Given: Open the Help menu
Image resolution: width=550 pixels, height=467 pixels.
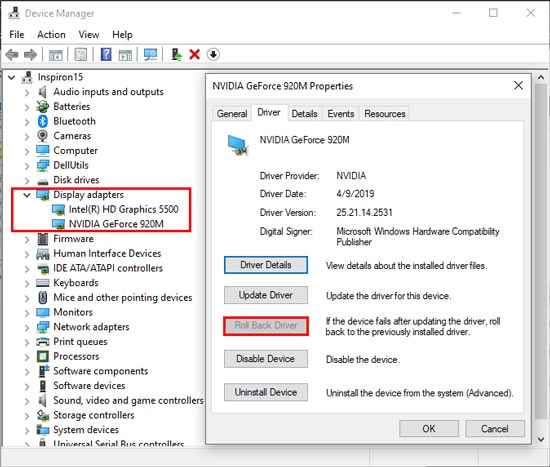Looking at the screenshot, I should click(122, 35).
